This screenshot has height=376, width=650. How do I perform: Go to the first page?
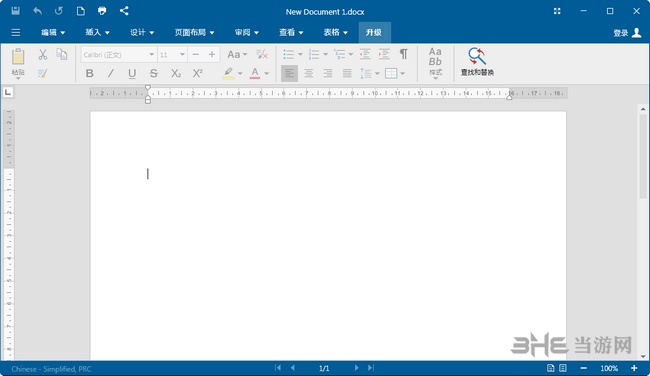click(x=278, y=368)
